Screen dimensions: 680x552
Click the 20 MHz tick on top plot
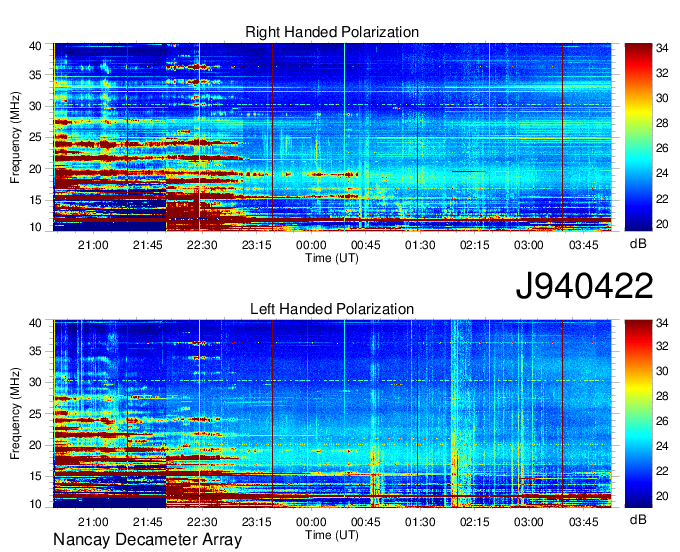36,169
